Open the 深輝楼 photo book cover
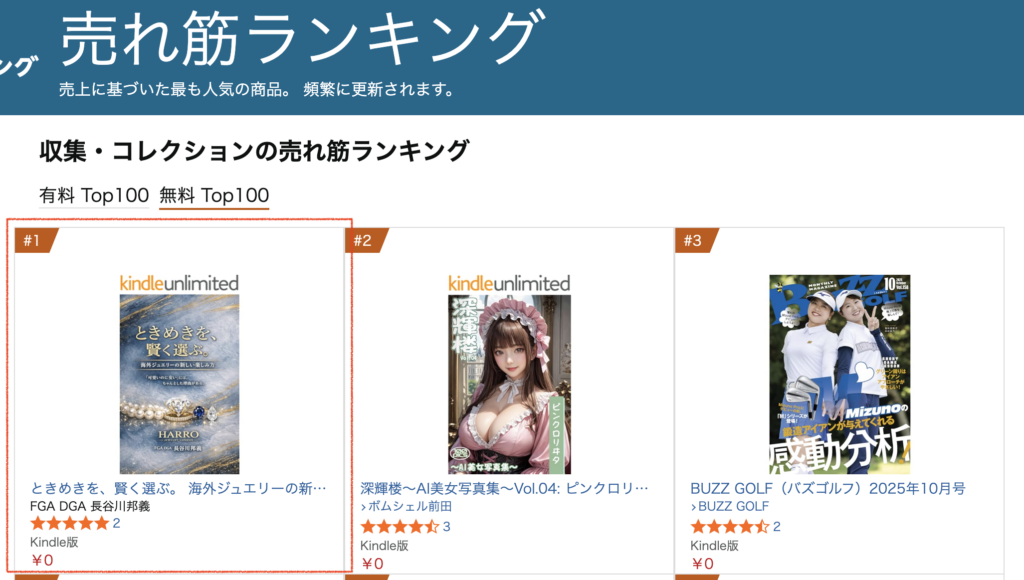 (509, 384)
